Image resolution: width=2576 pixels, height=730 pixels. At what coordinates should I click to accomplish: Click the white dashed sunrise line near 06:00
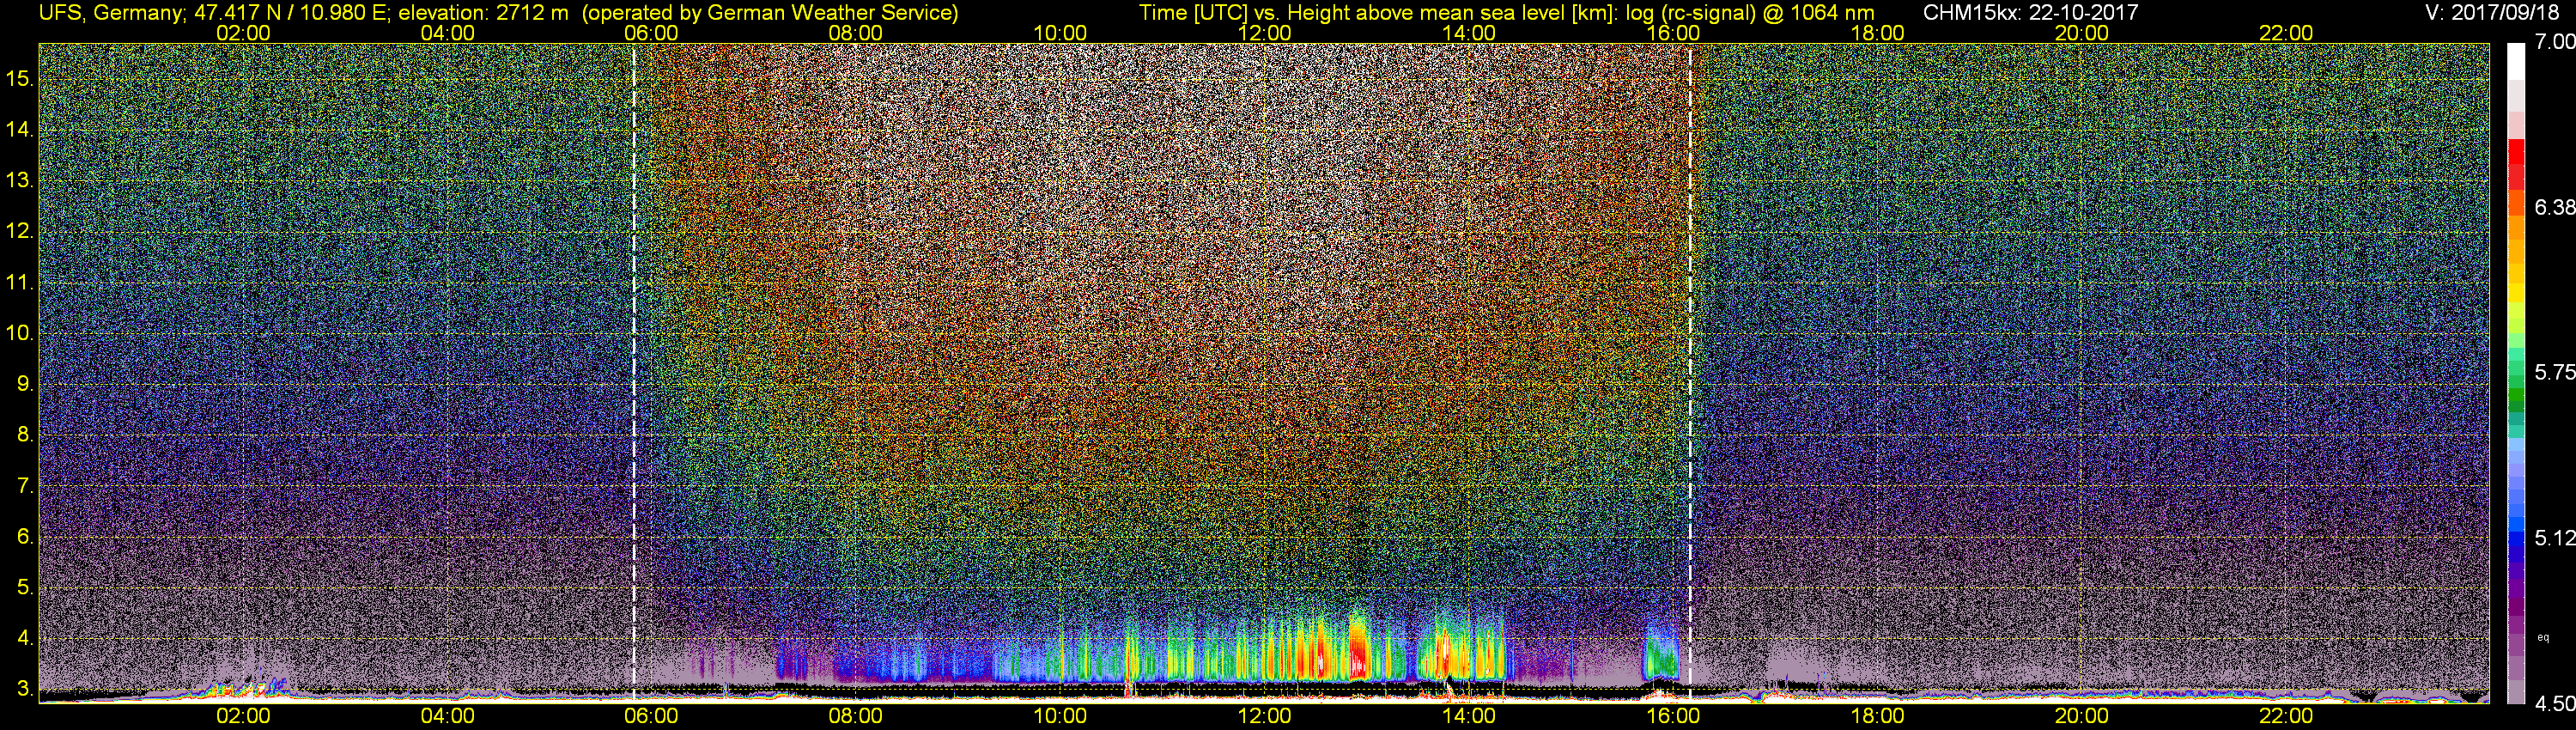tap(634, 370)
